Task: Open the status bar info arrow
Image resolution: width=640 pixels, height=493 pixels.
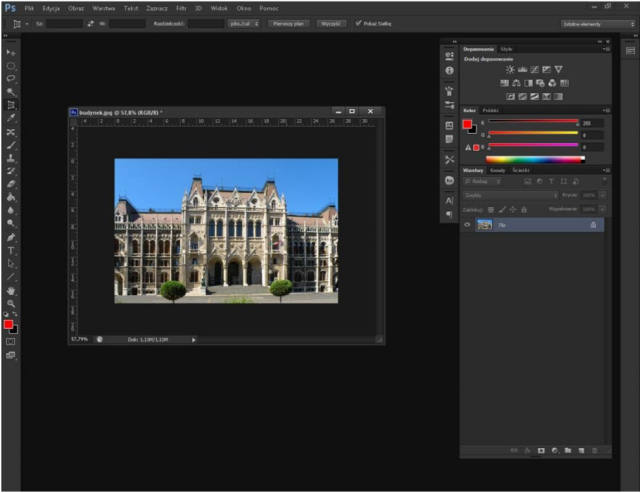Action: tap(193, 340)
